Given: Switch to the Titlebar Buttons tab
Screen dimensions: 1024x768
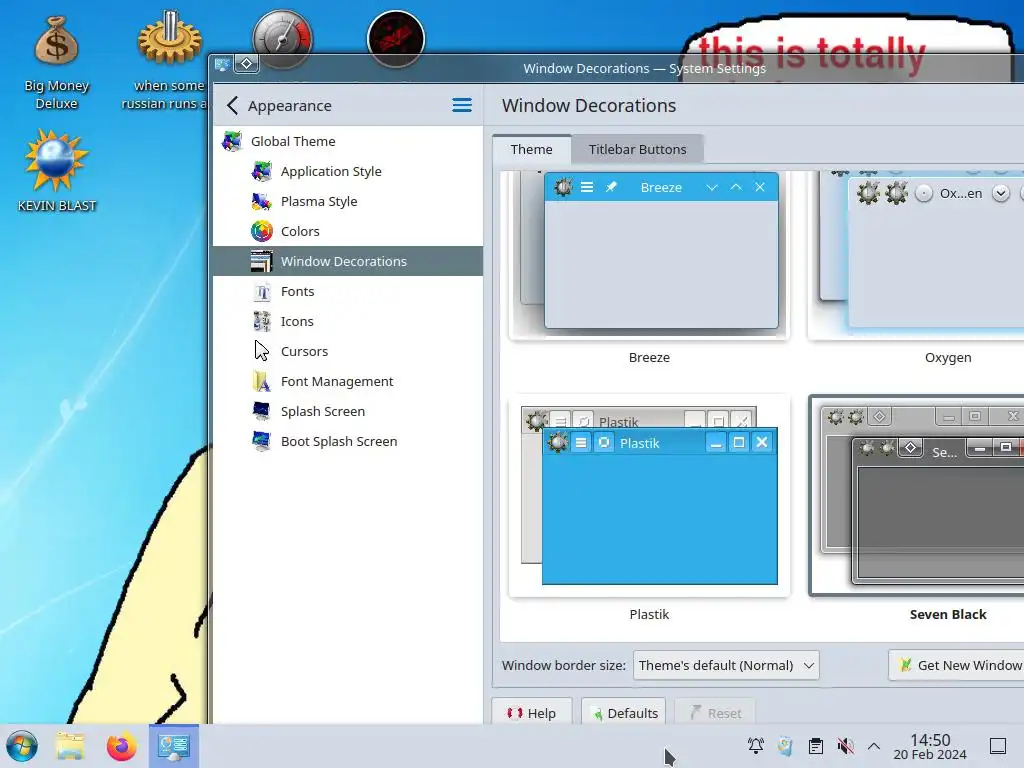Looking at the screenshot, I should [x=637, y=149].
